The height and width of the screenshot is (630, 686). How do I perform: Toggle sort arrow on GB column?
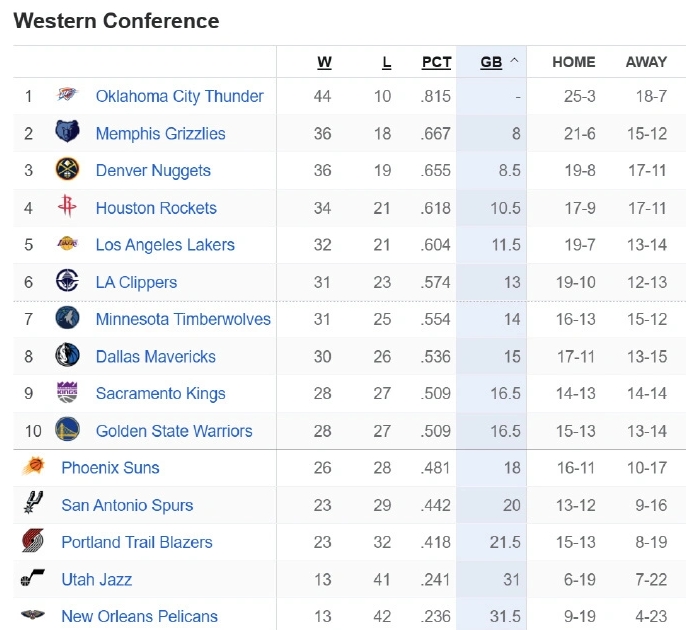point(514,61)
